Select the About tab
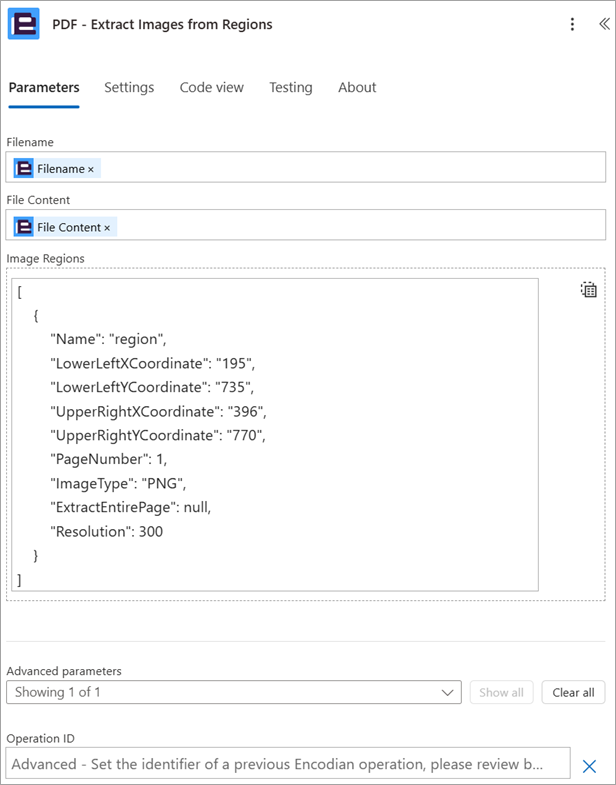This screenshot has height=785, width=616. pyautogui.click(x=357, y=88)
